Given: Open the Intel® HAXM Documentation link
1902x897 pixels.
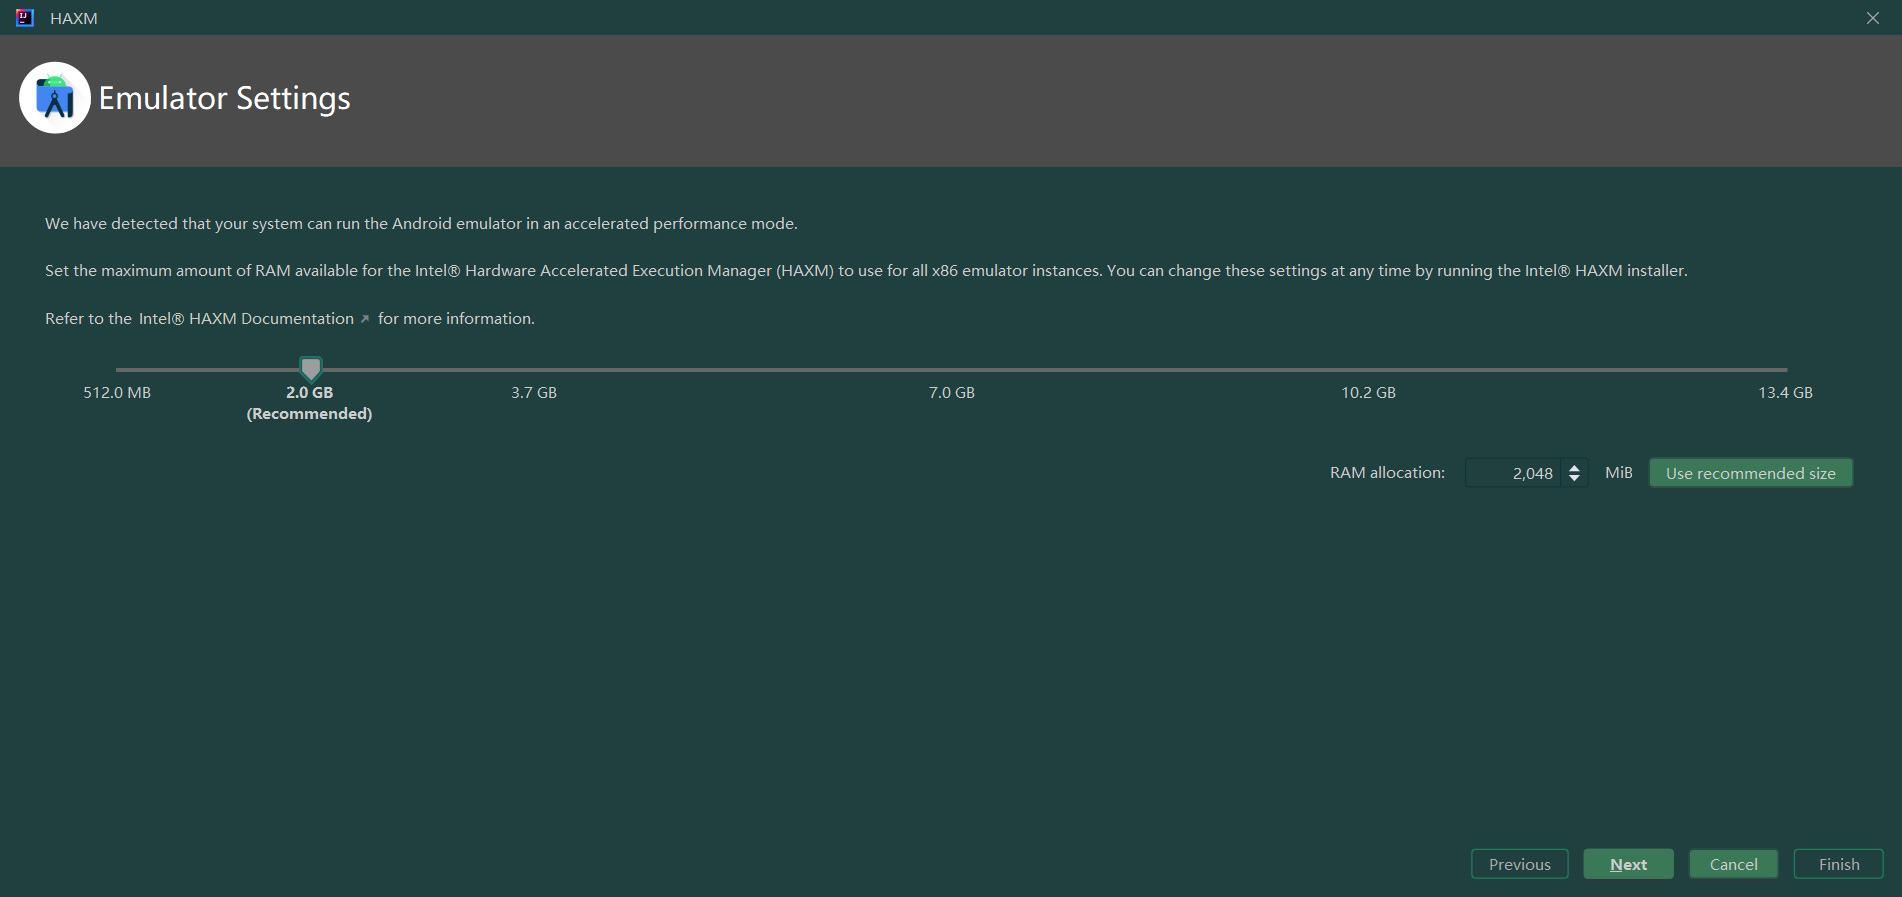Looking at the screenshot, I should point(246,318).
